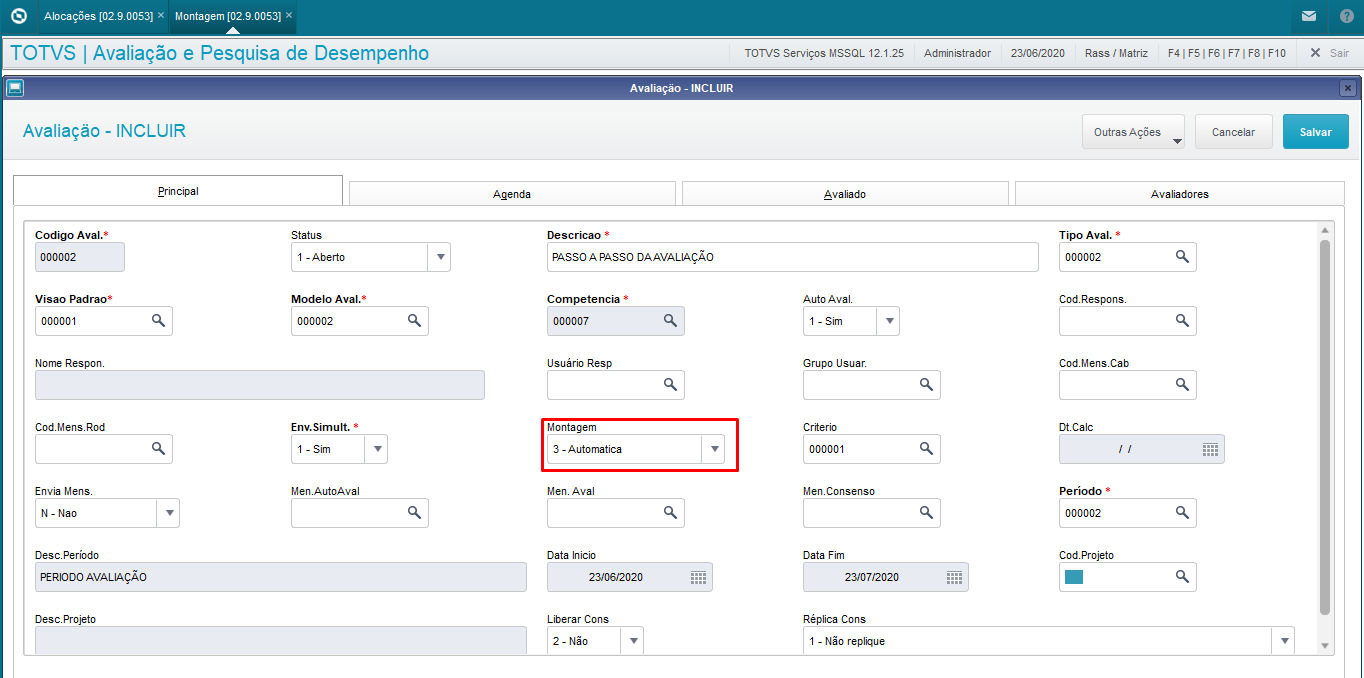1364x678 pixels.
Task: Click the form's vertical scrollbar thumb
Action: pos(1325,427)
